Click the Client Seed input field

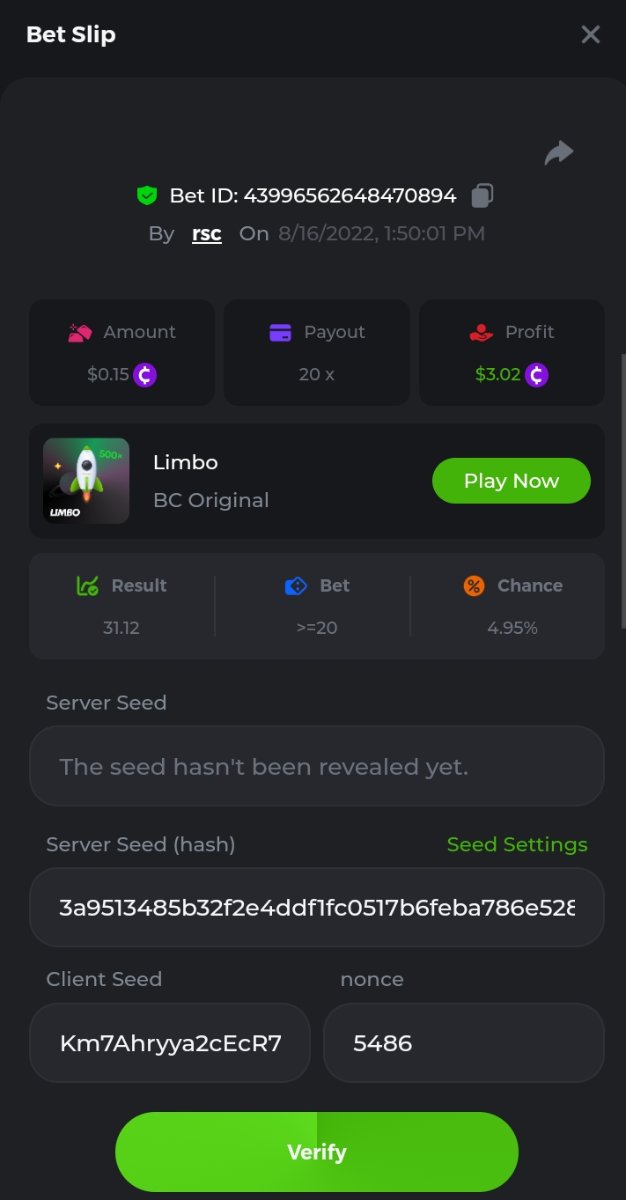pos(170,1043)
